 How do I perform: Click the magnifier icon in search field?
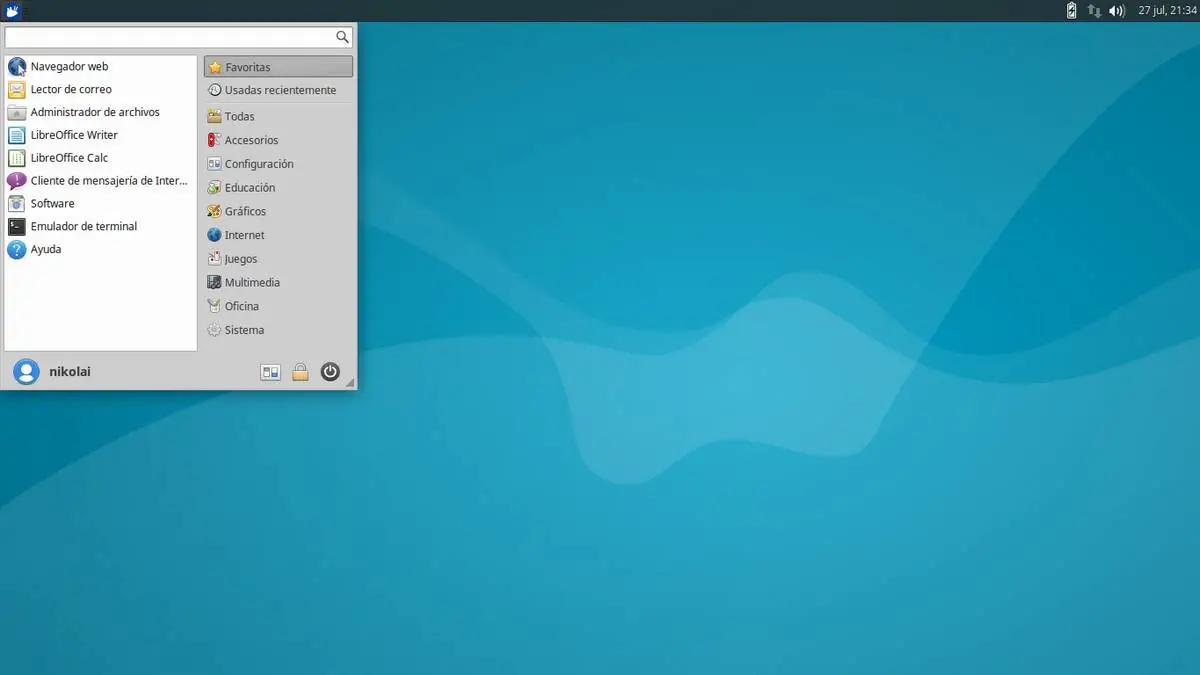click(342, 37)
